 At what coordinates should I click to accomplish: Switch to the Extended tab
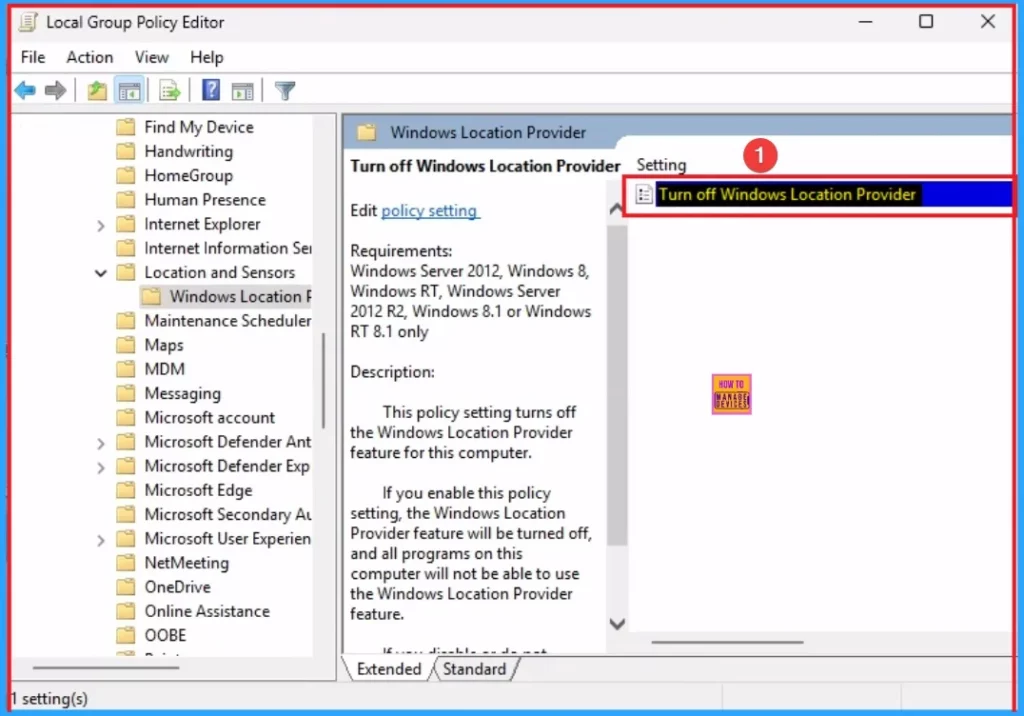(x=389, y=668)
